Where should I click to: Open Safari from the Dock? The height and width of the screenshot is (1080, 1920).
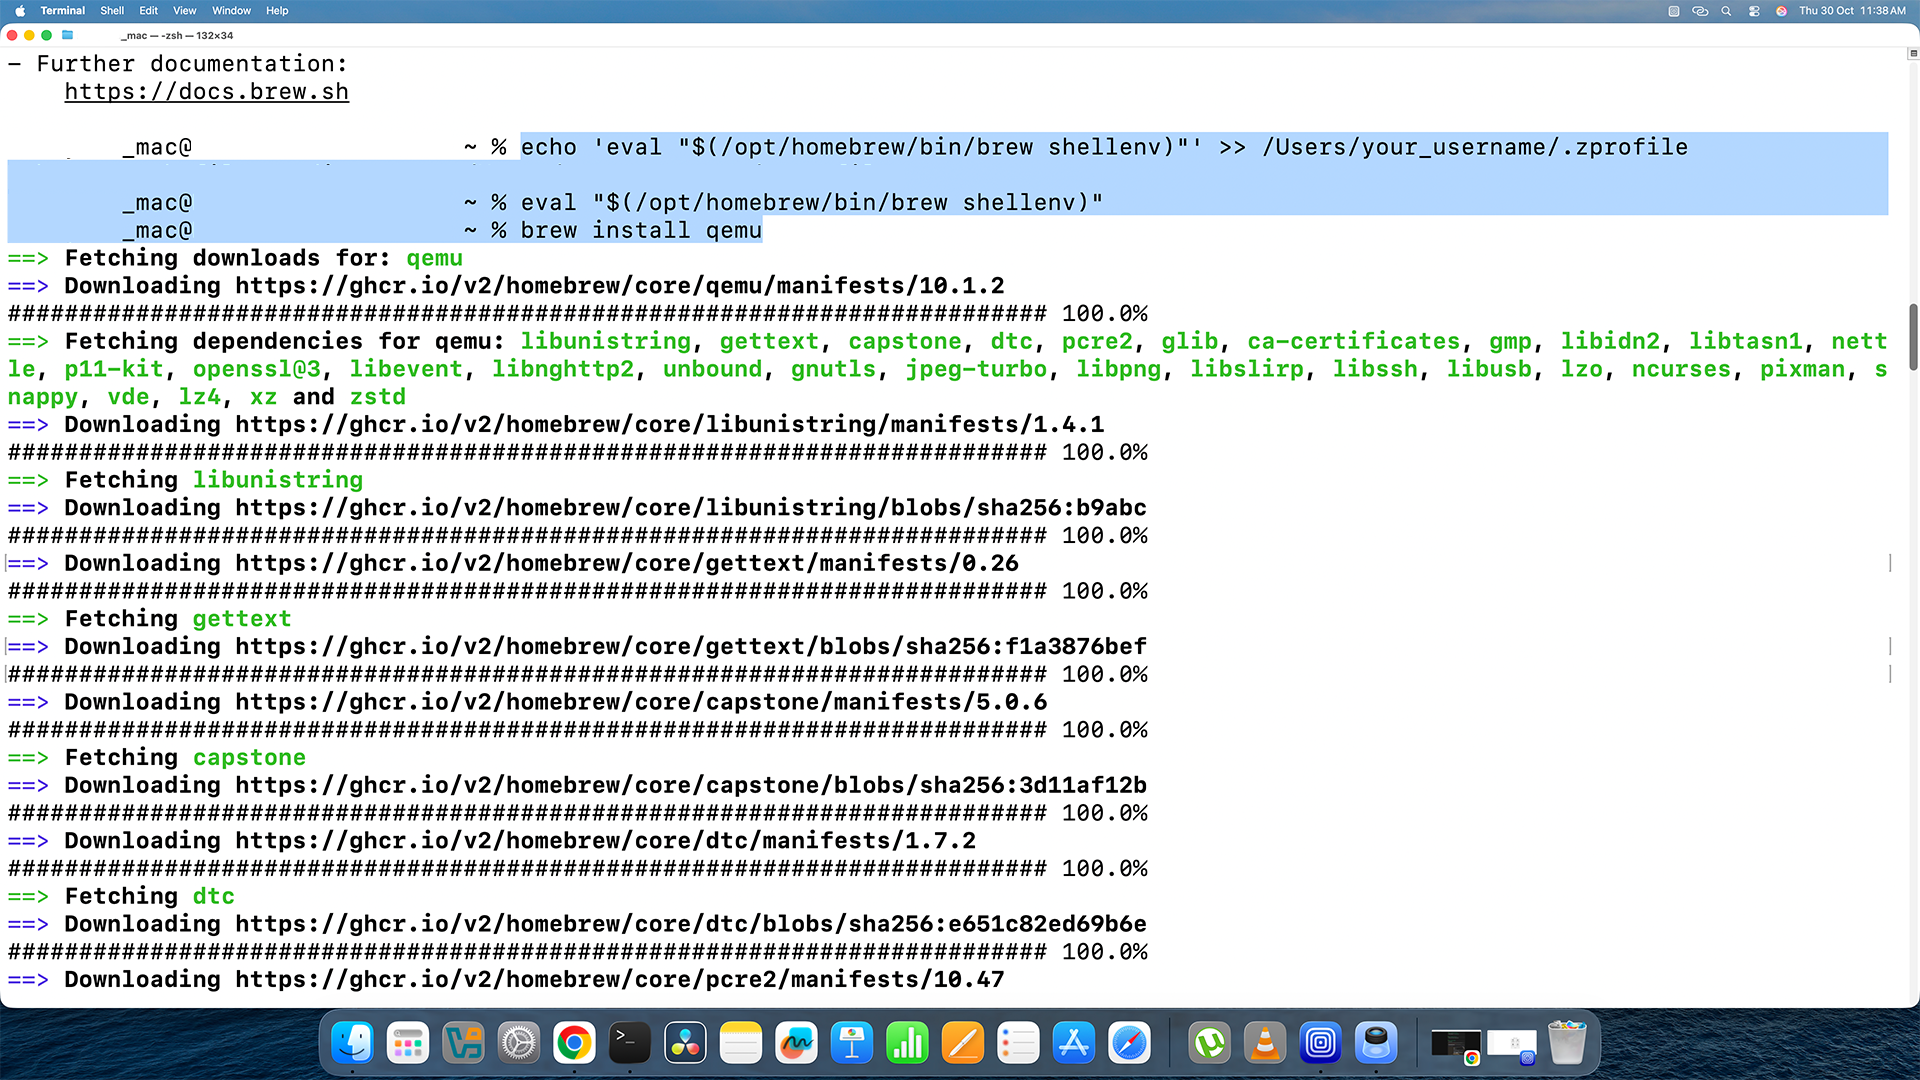1129,1043
